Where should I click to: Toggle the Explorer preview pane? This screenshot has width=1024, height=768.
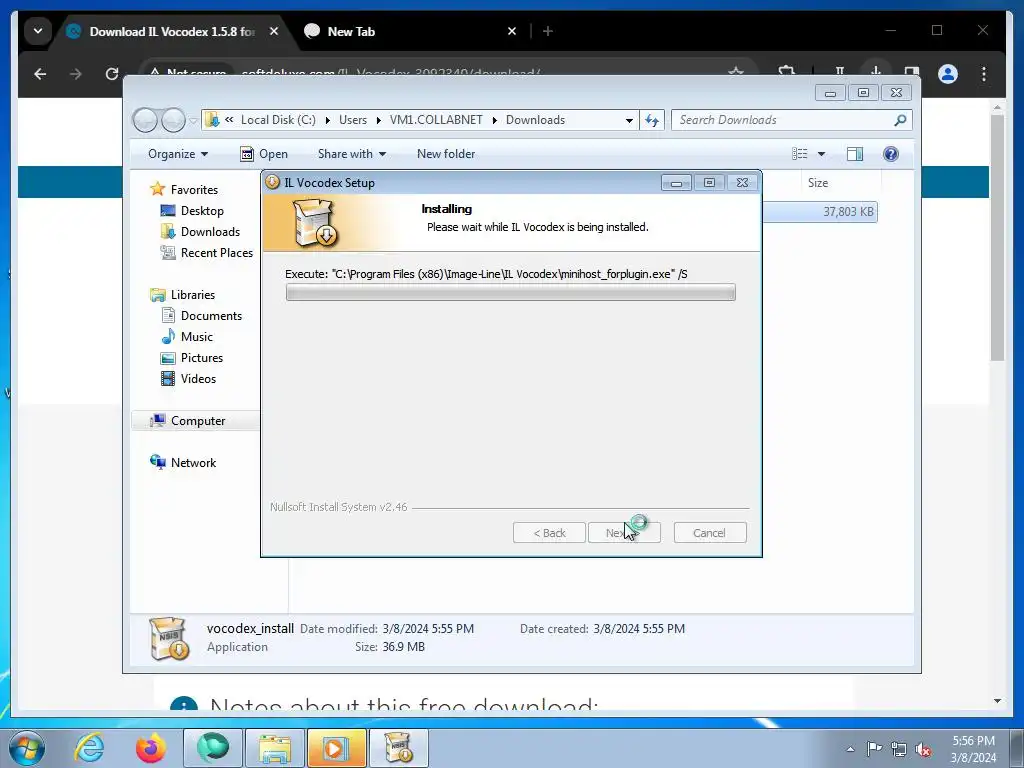tap(854, 153)
